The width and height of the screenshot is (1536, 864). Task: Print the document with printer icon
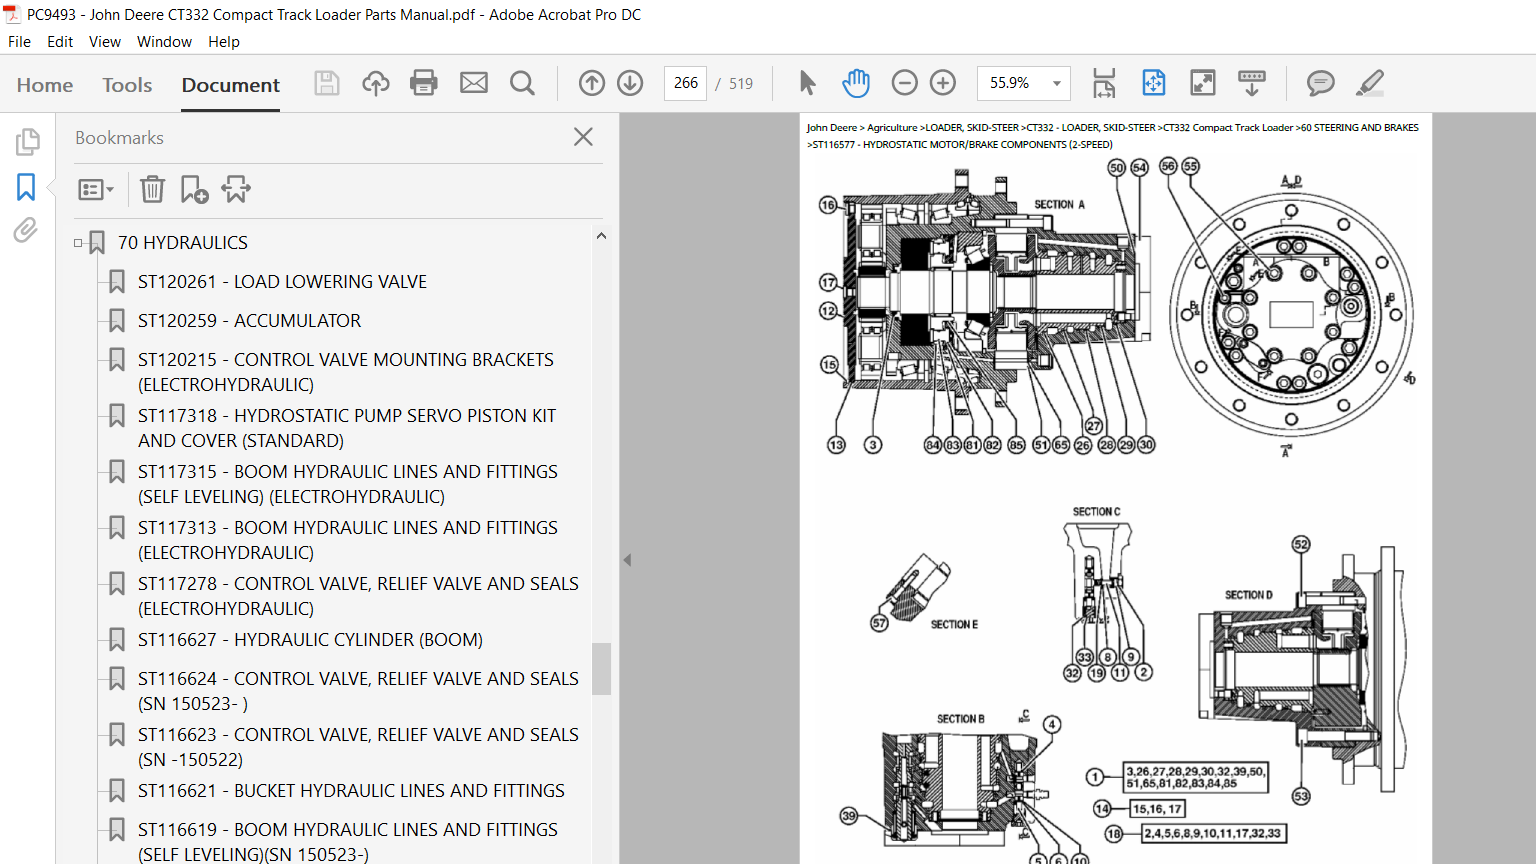pos(424,83)
